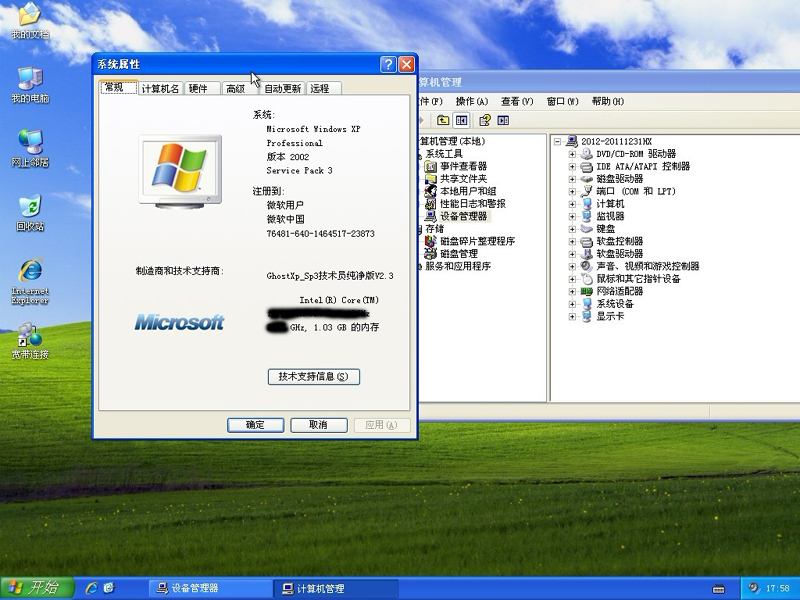800x600 pixels.
Task: Expand the 系统设备 device node
Action: (x=572, y=304)
